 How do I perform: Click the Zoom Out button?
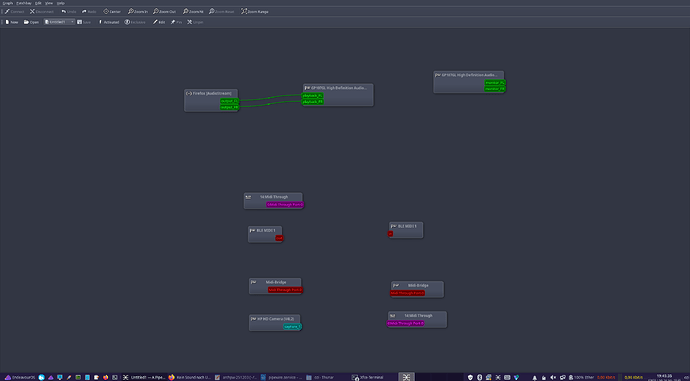coord(165,11)
